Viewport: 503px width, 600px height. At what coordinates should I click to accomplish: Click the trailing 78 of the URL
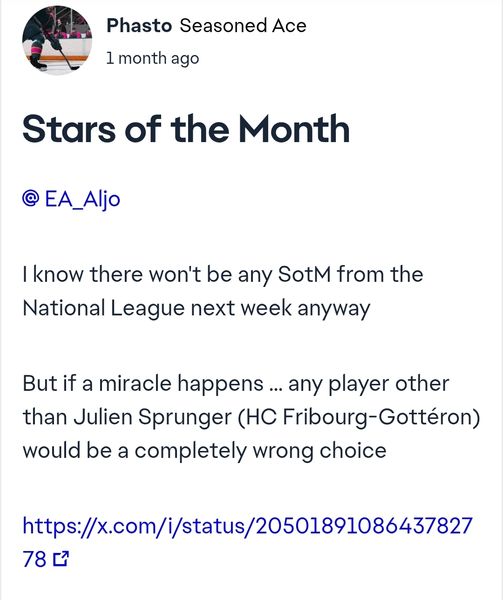[x=34, y=559]
